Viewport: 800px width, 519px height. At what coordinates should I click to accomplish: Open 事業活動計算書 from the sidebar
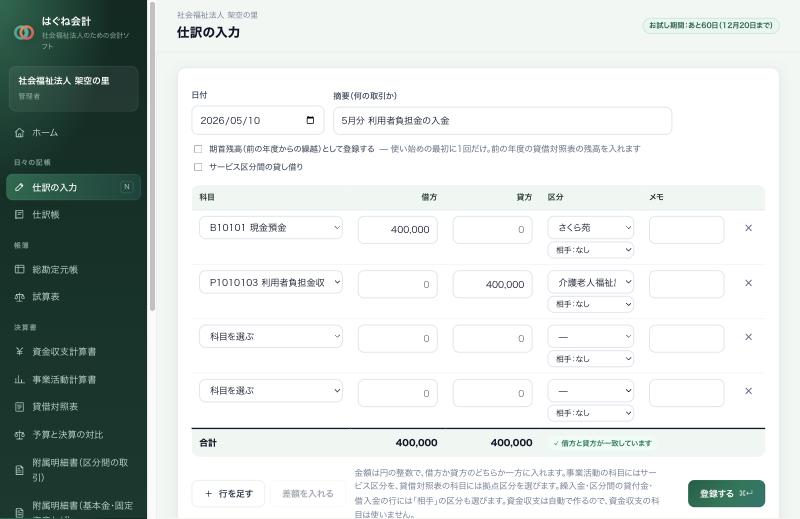[73, 379]
